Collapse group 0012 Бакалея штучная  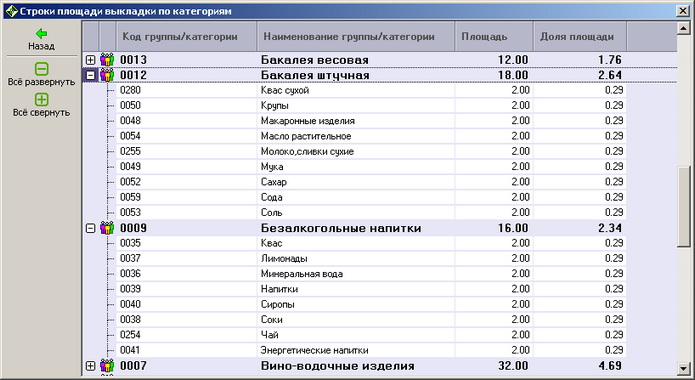tap(90, 75)
